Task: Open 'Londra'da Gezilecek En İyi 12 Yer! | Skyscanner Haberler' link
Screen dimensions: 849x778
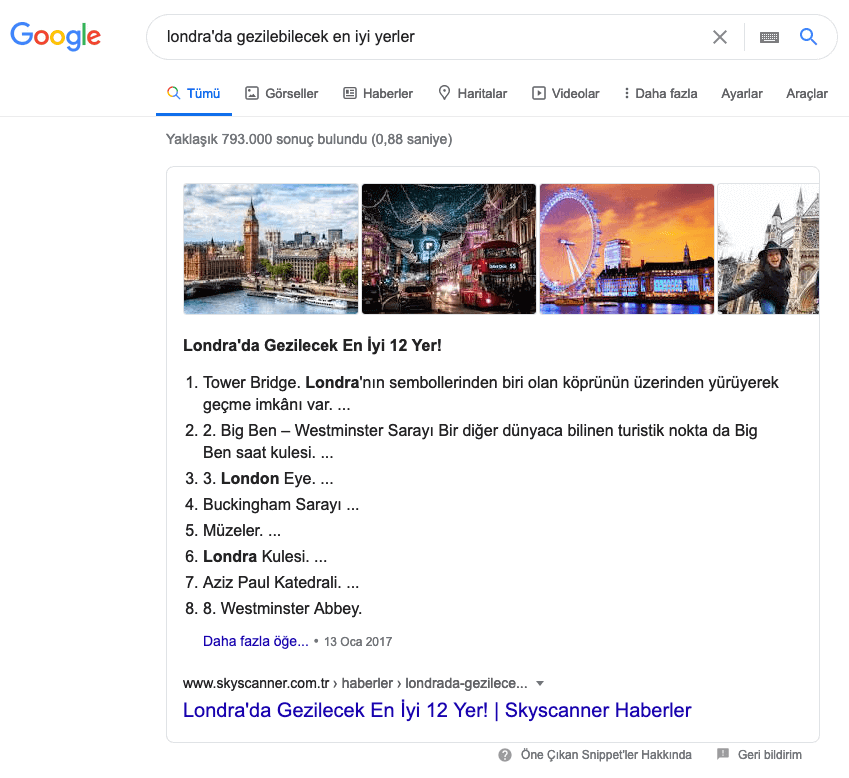Action: [x=437, y=710]
